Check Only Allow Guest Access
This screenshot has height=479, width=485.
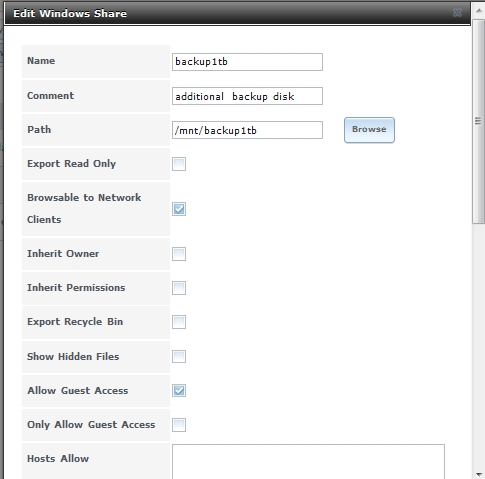click(x=179, y=425)
